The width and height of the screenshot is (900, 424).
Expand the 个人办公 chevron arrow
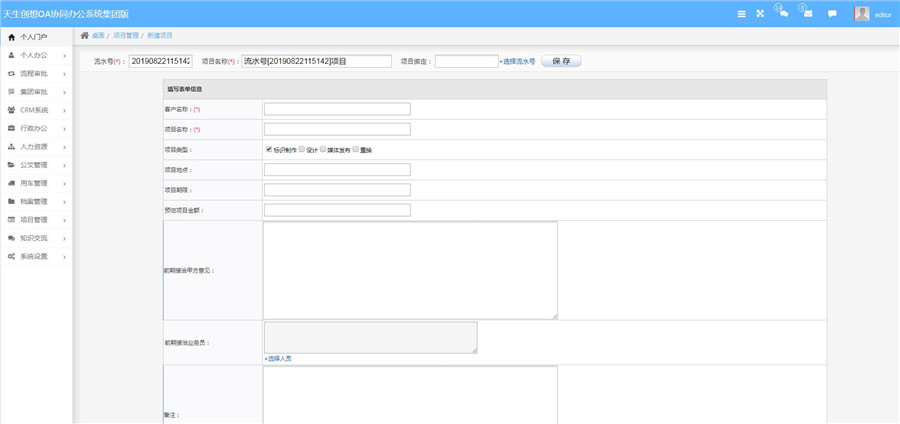(x=64, y=56)
